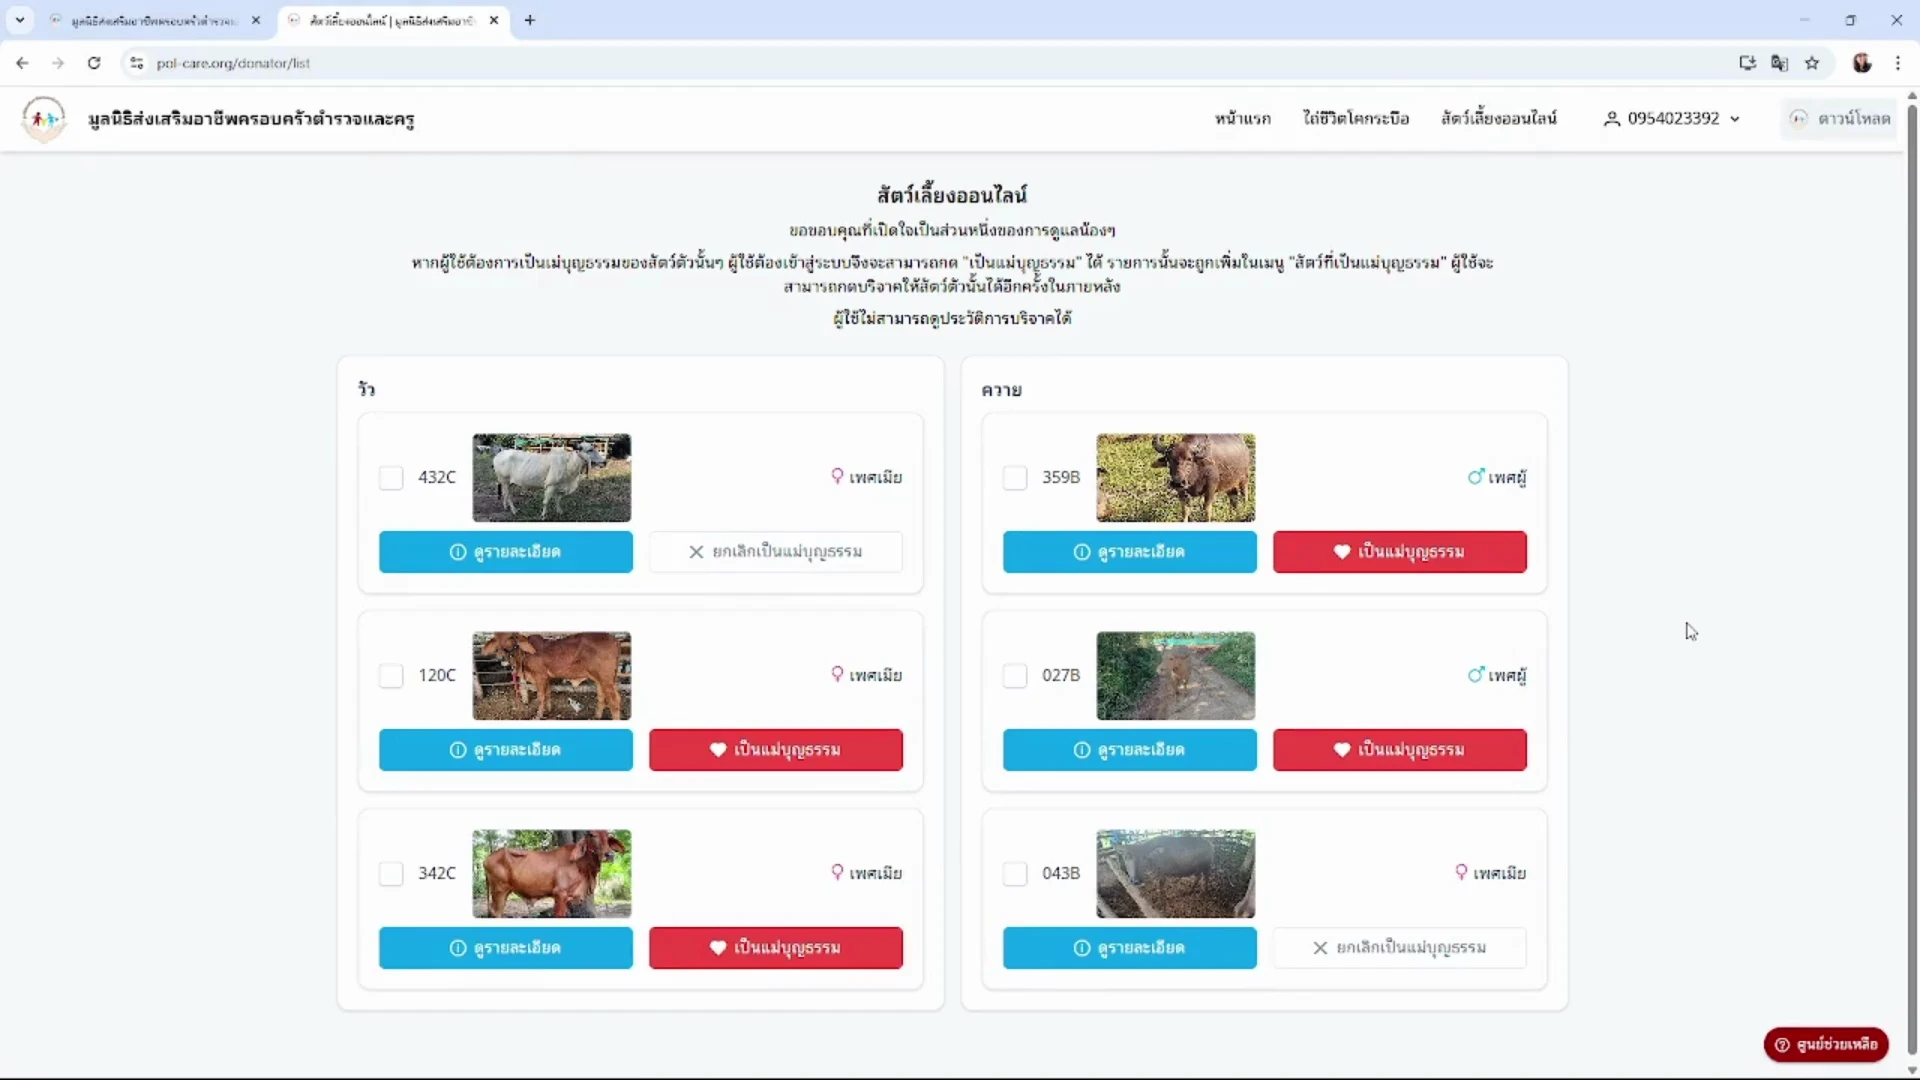Open the help center floating button
This screenshot has width=1920, height=1080.
point(1826,1044)
